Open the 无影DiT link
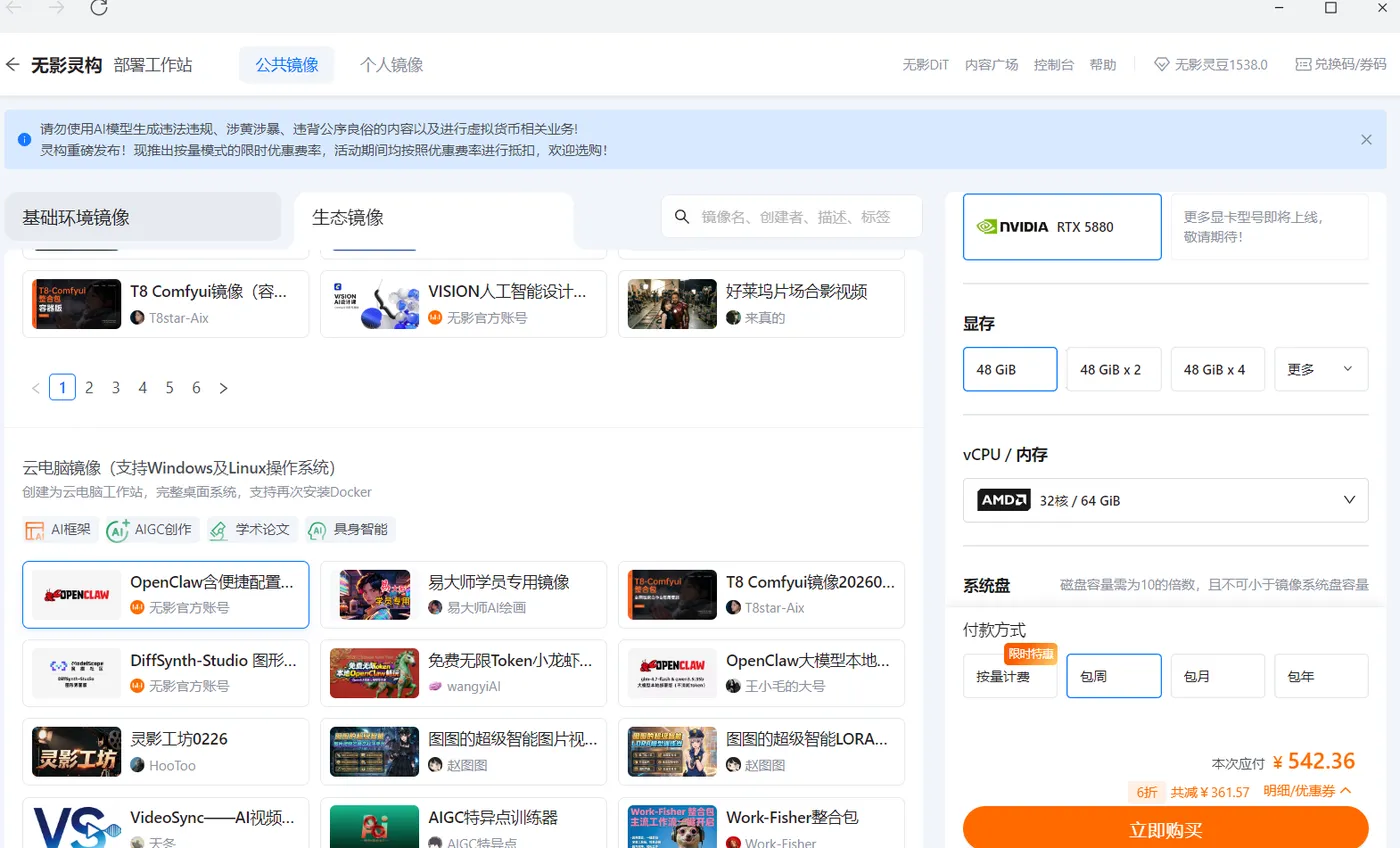 coord(925,65)
